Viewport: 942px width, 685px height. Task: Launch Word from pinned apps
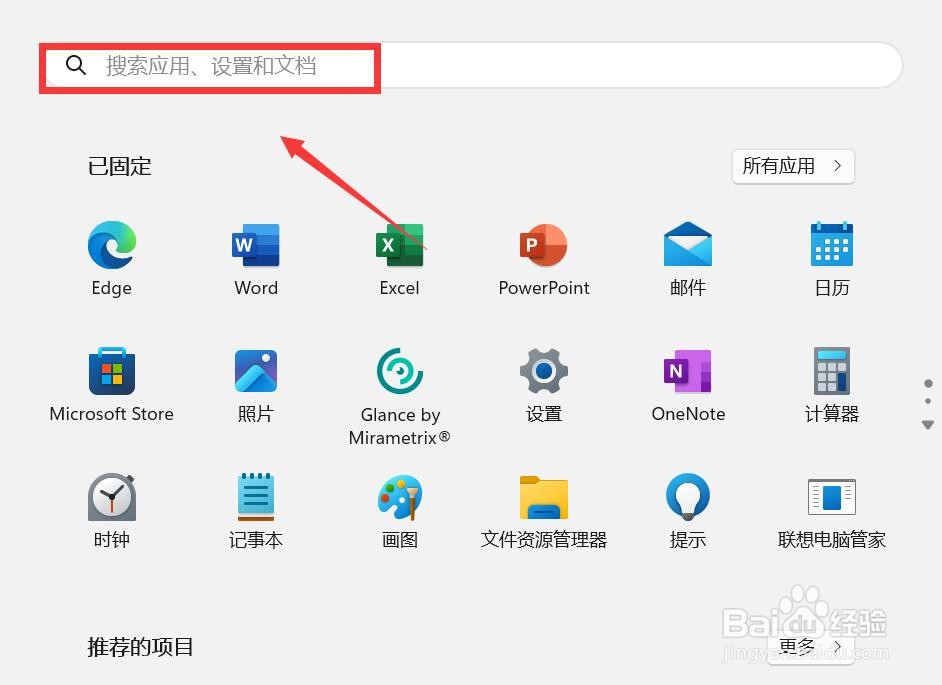pyautogui.click(x=256, y=258)
